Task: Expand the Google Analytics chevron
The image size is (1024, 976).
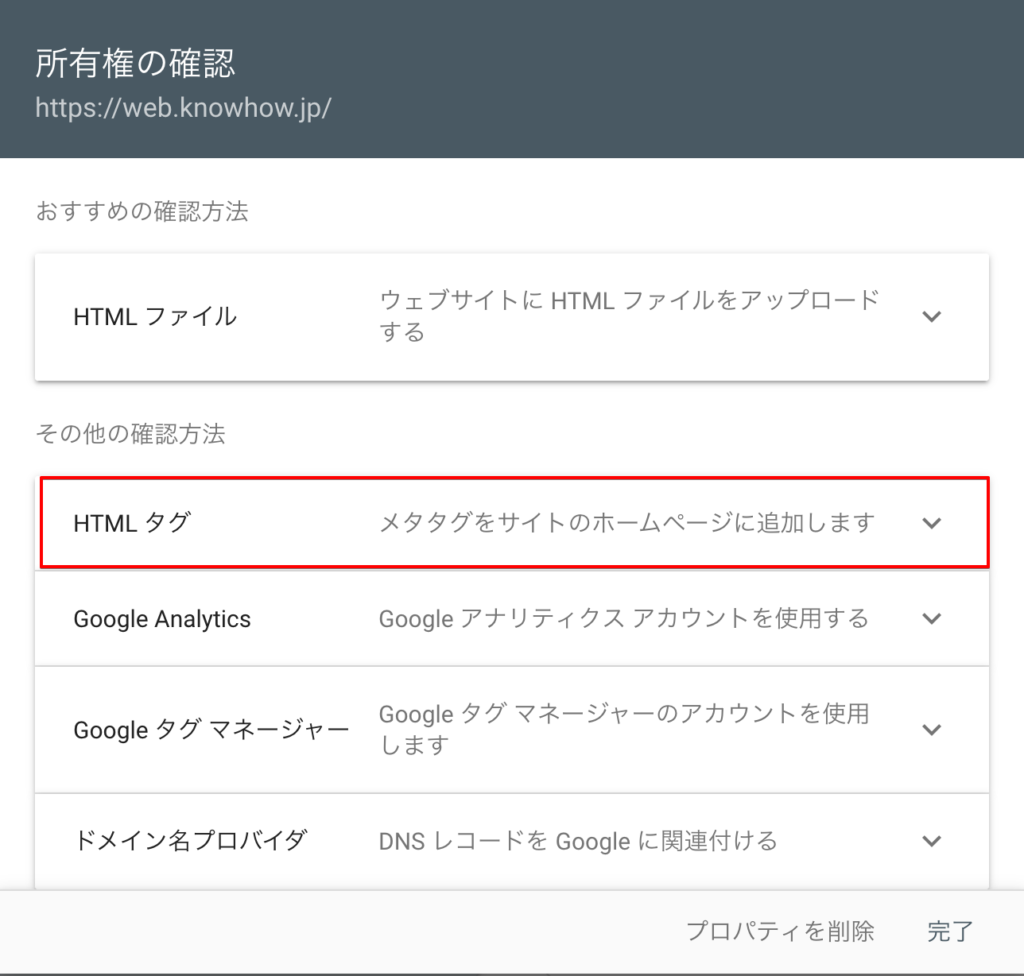Action: [931, 619]
